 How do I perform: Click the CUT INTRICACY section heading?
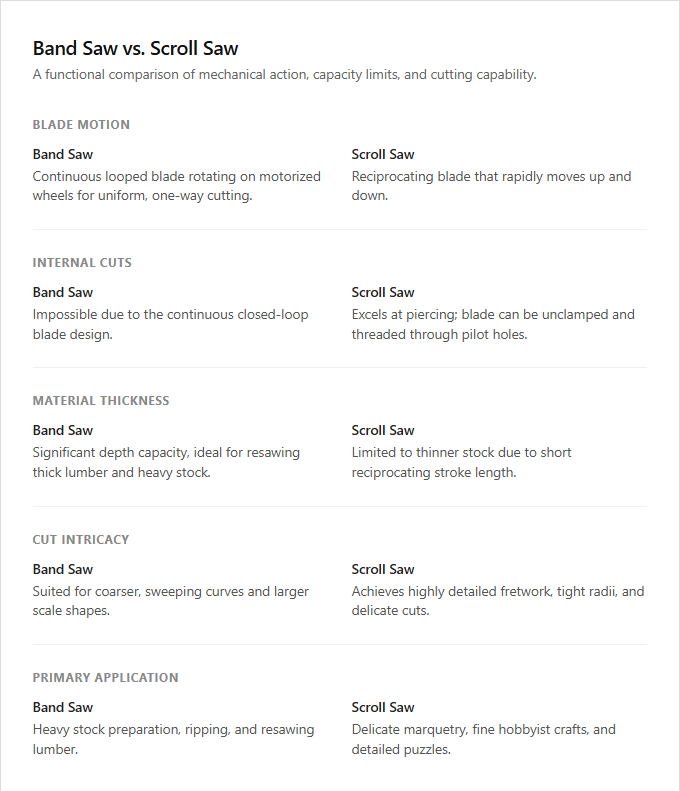(81, 540)
